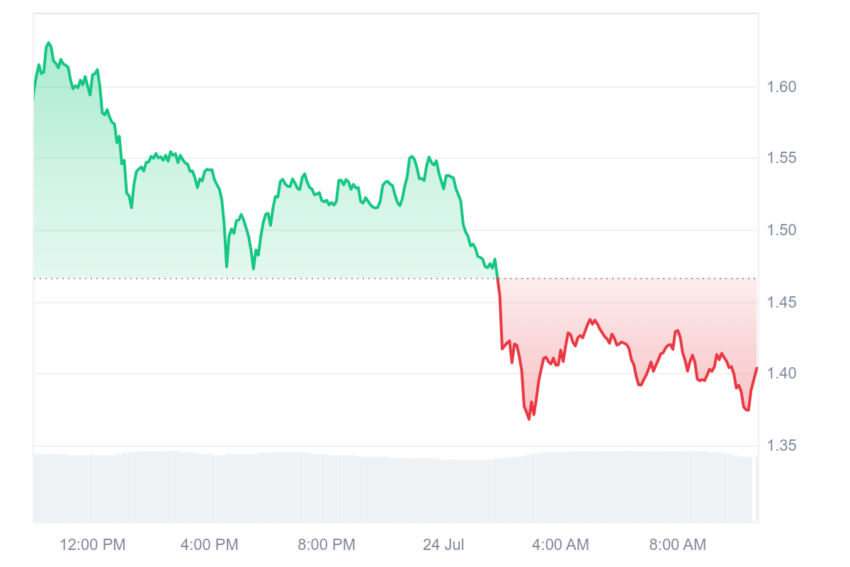Click the 1.55 price axis label
The width and height of the screenshot is (850, 567).
point(781,158)
